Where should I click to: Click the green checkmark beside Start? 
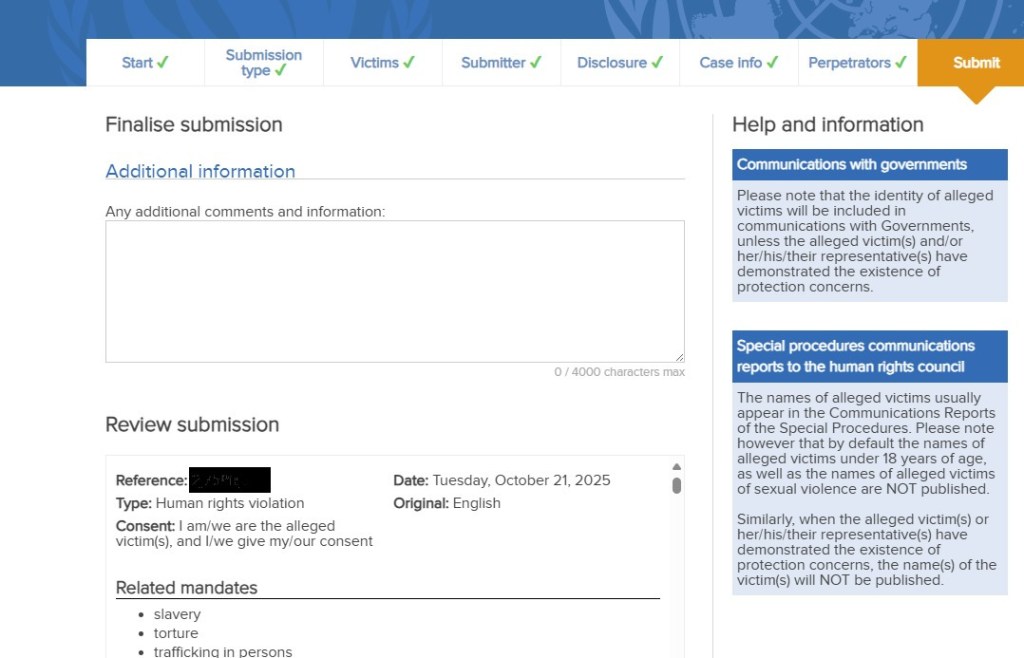(x=163, y=63)
